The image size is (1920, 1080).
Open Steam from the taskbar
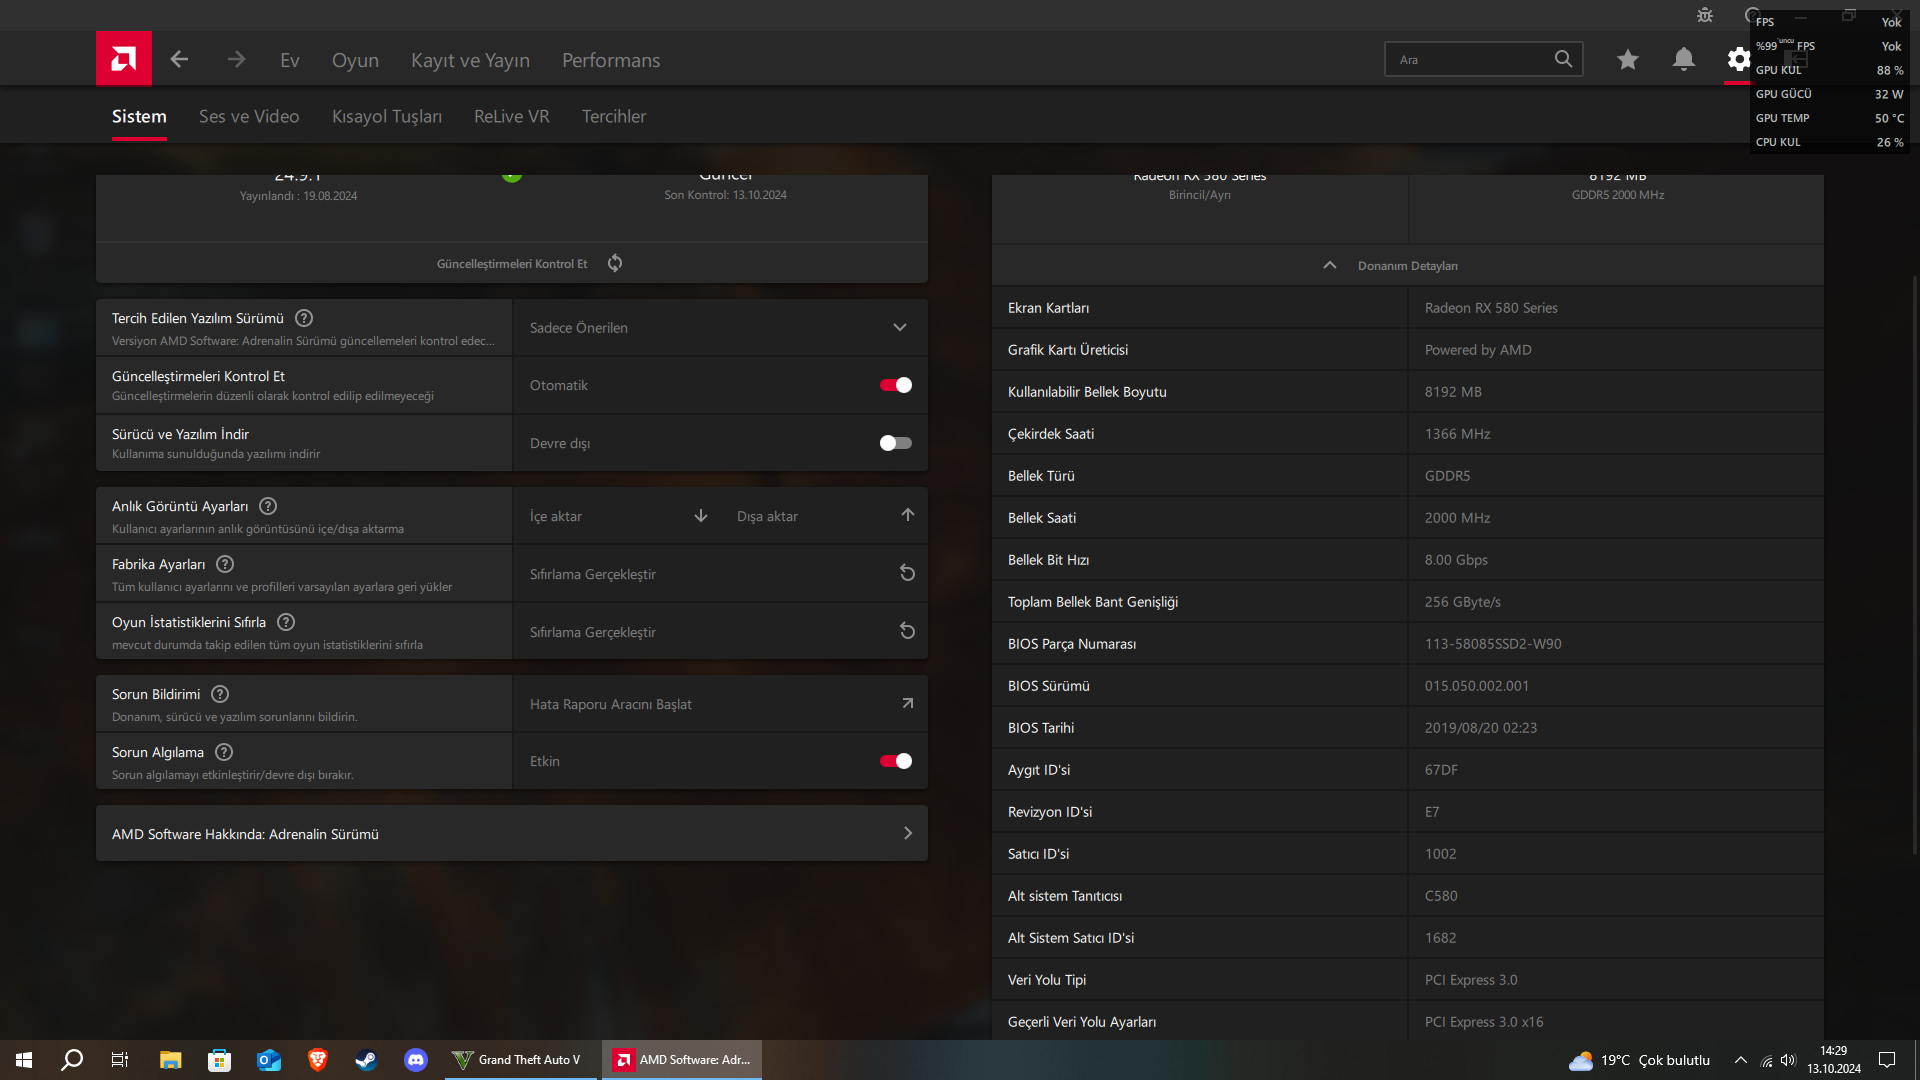coord(366,1060)
